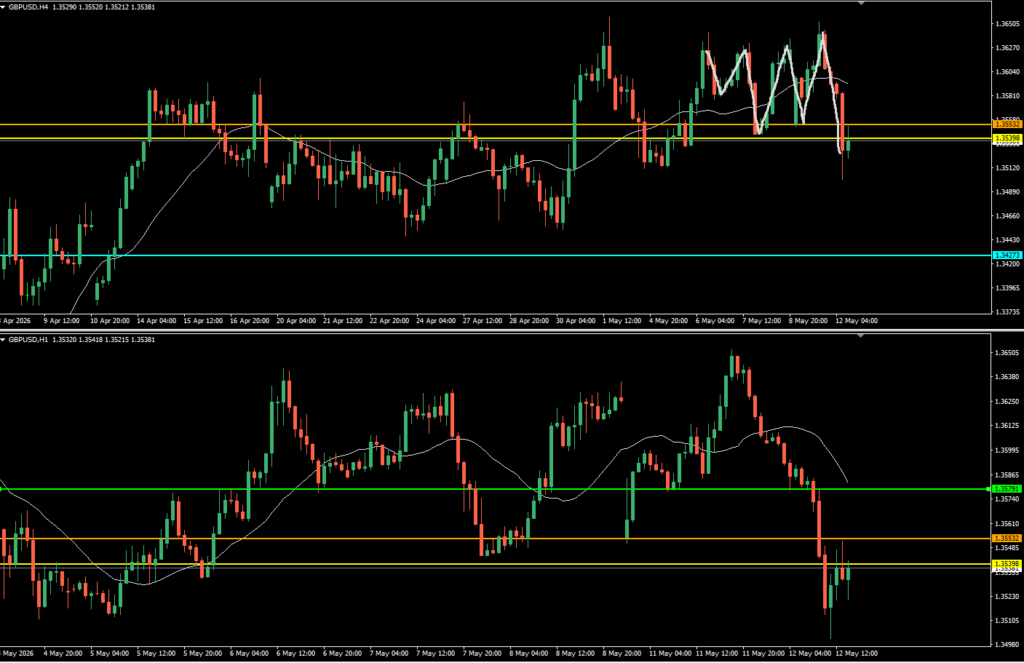Open the GBPUSD,H4 chart title dropdown arrow

3,7
